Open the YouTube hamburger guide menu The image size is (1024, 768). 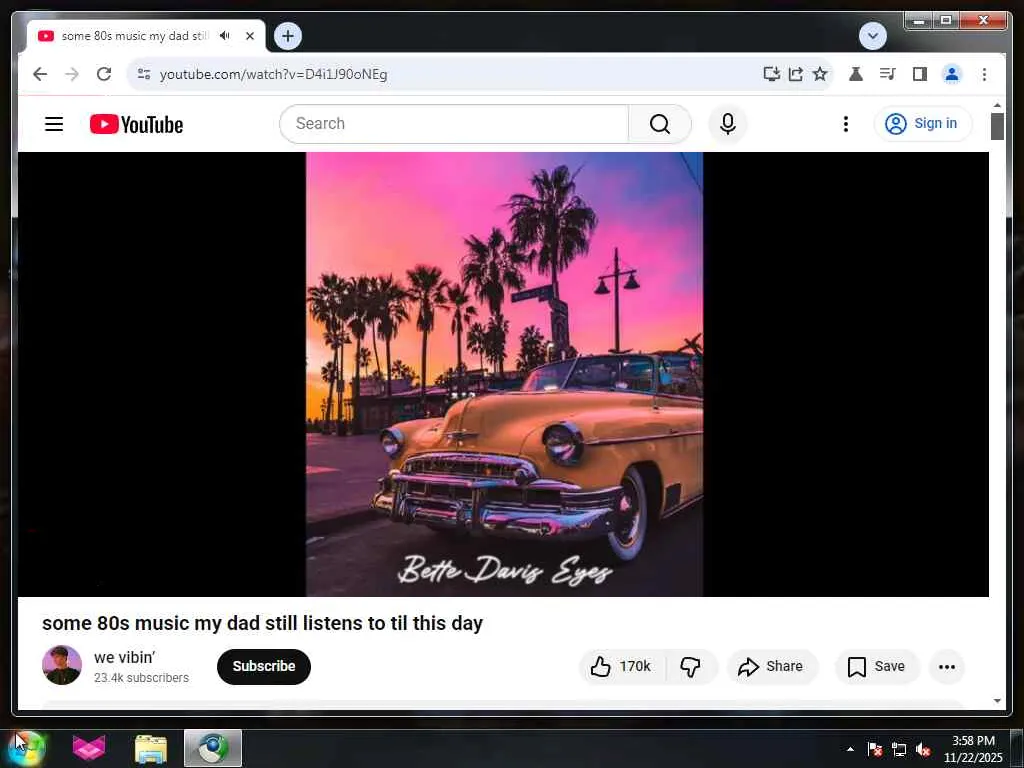click(54, 124)
